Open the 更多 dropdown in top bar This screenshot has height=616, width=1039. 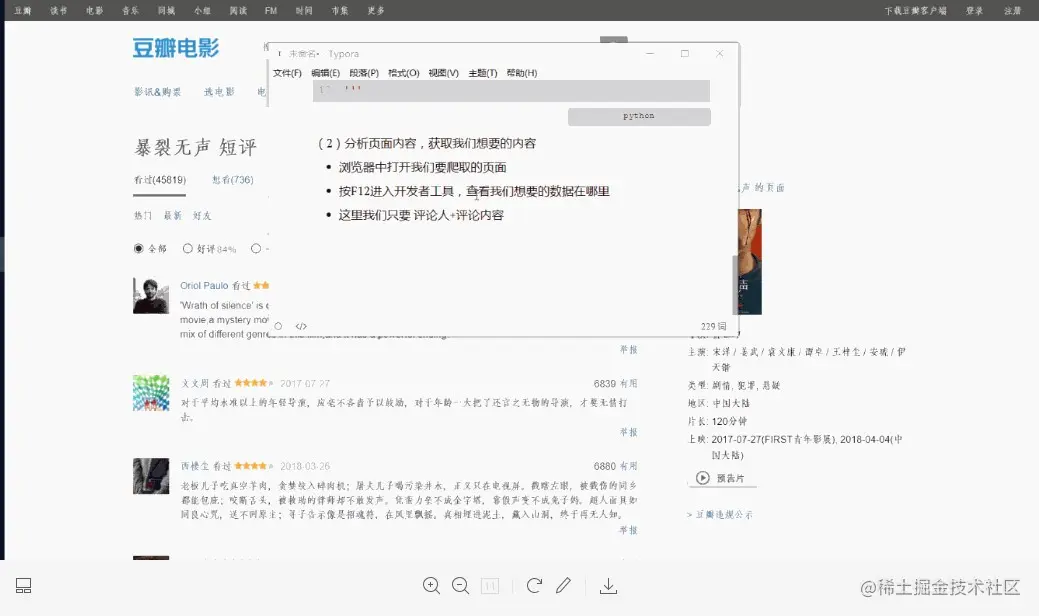tap(376, 11)
